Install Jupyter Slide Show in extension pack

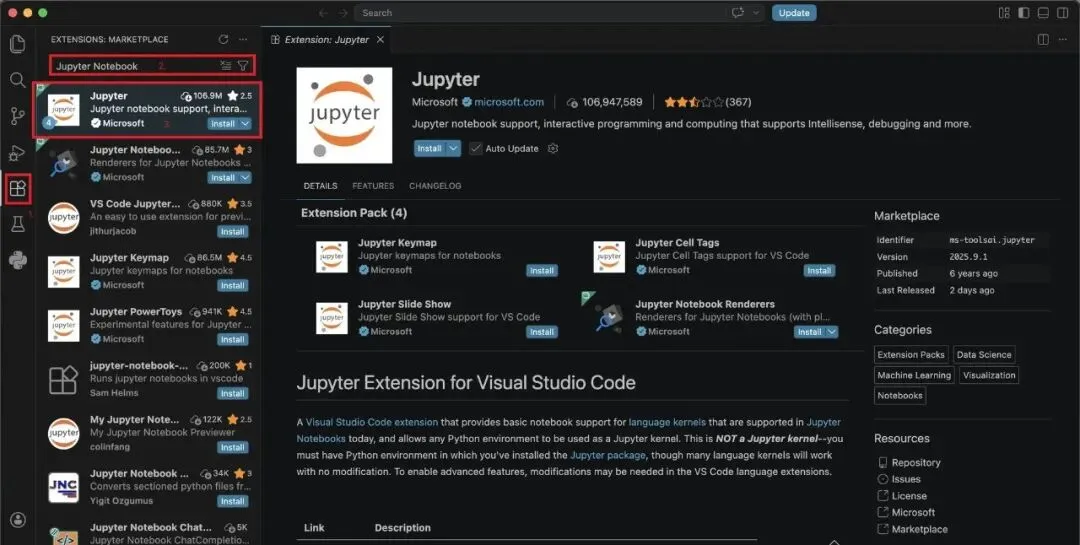coord(541,332)
